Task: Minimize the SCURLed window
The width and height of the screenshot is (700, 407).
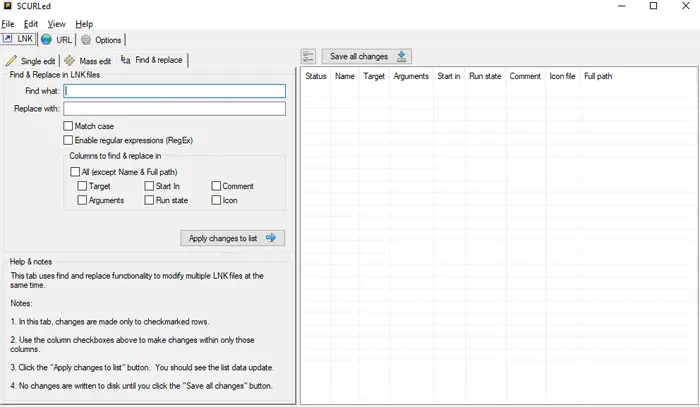Action: coord(621,6)
